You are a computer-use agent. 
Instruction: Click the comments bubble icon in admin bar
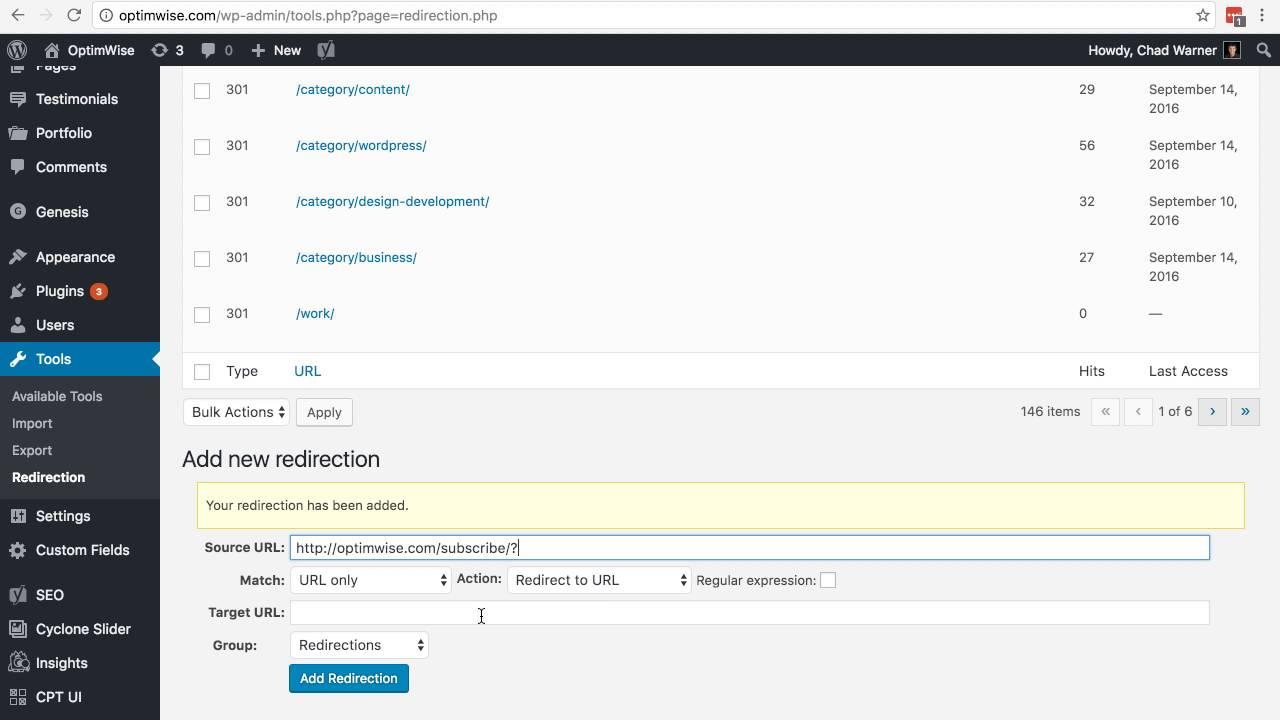[204, 49]
